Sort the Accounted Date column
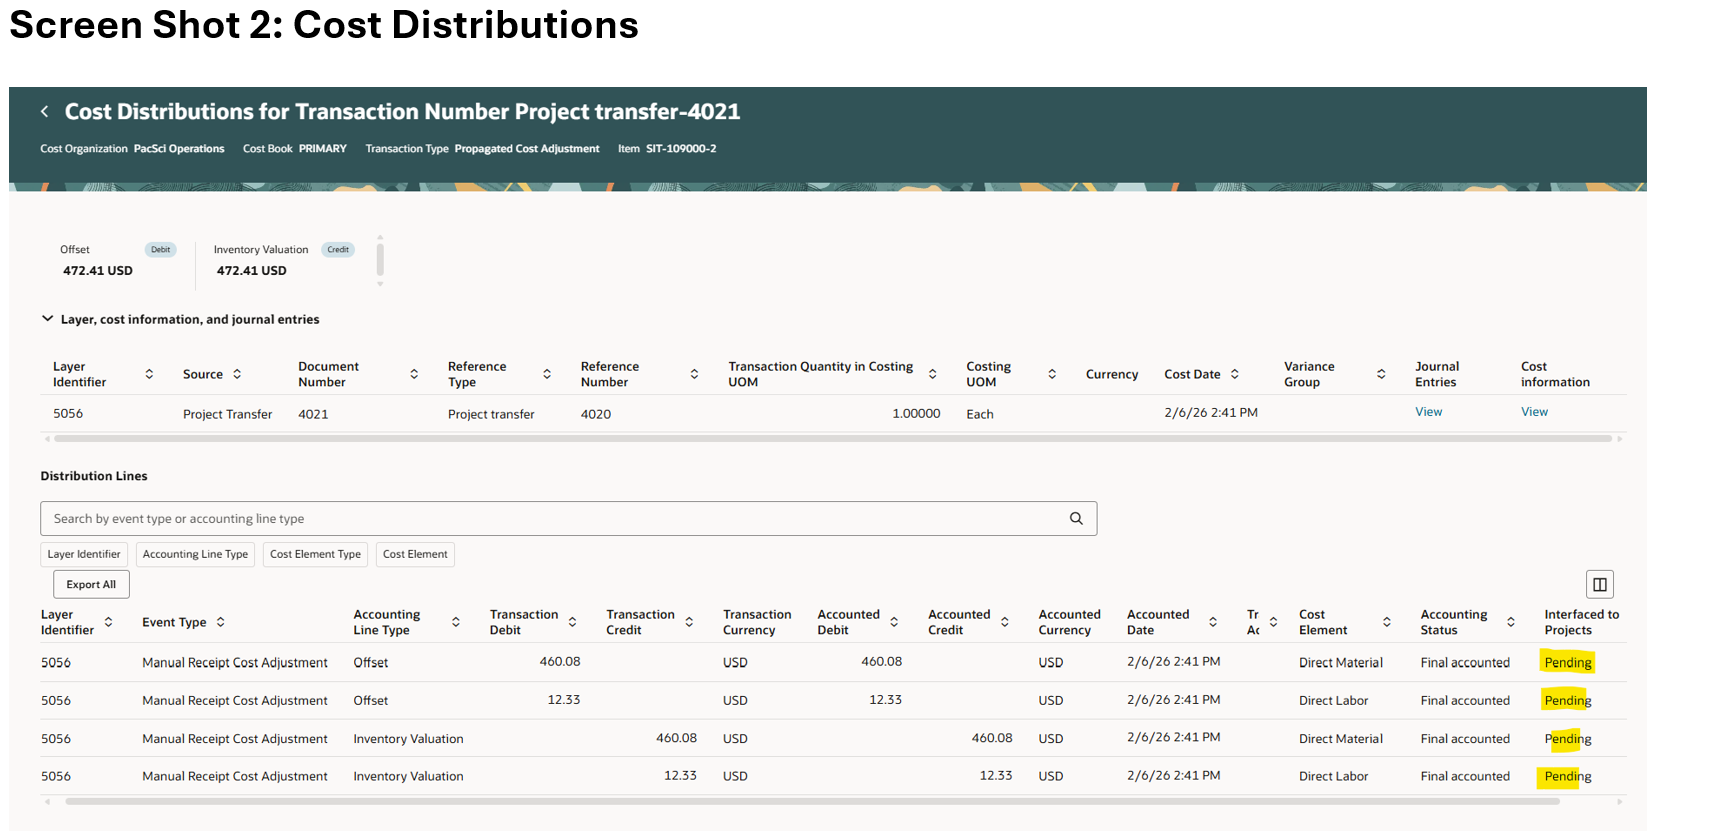 point(1213,622)
